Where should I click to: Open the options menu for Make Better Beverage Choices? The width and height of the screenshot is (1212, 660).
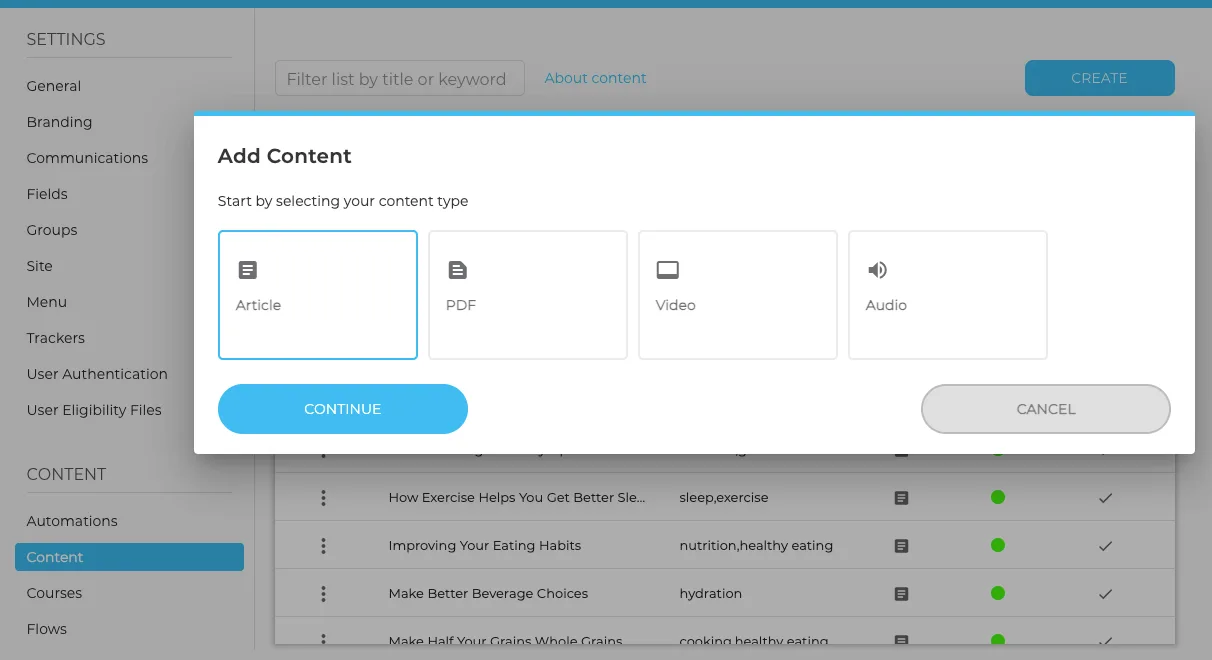[323, 594]
